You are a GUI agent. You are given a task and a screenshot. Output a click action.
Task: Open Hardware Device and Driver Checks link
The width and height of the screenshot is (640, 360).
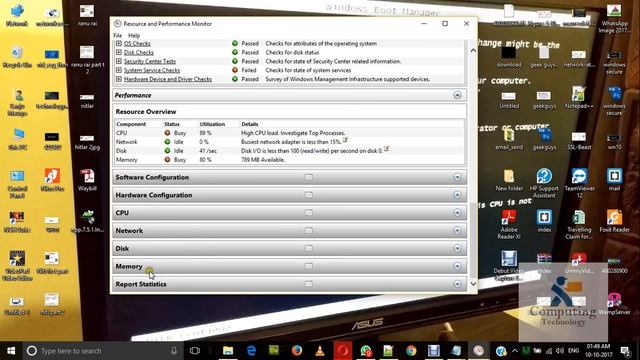[x=168, y=79]
